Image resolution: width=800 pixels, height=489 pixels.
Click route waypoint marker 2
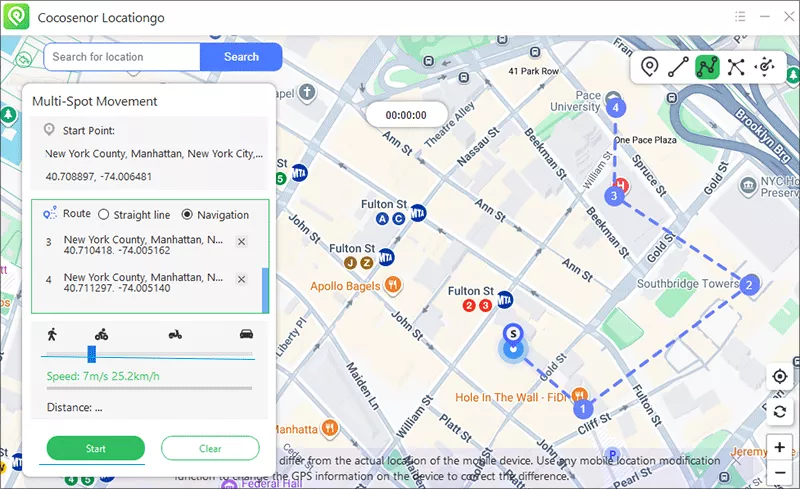749,285
